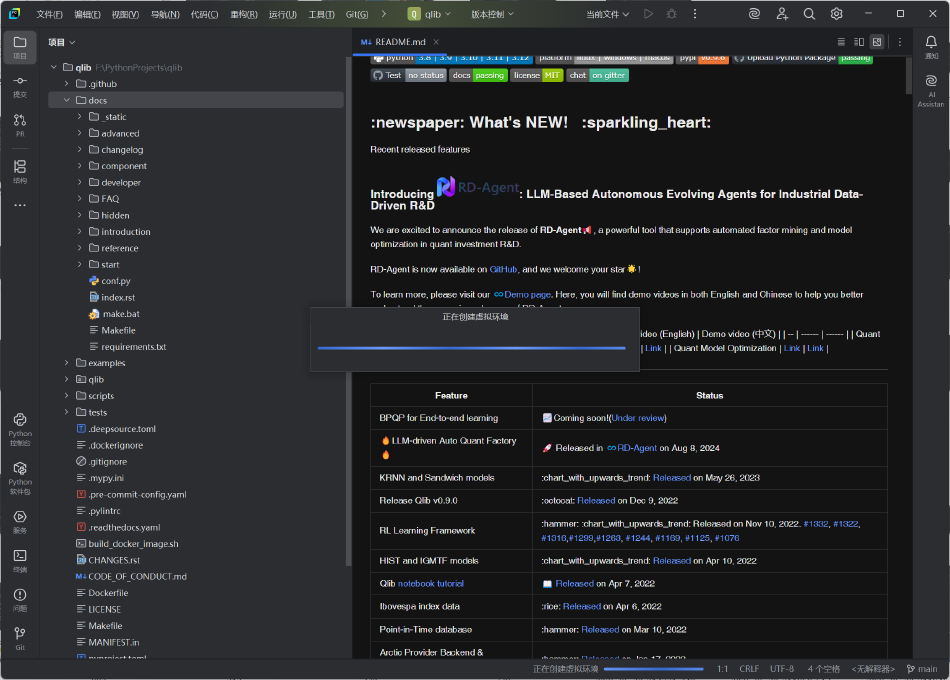Click the CRLF line separator widget

pos(749,669)
